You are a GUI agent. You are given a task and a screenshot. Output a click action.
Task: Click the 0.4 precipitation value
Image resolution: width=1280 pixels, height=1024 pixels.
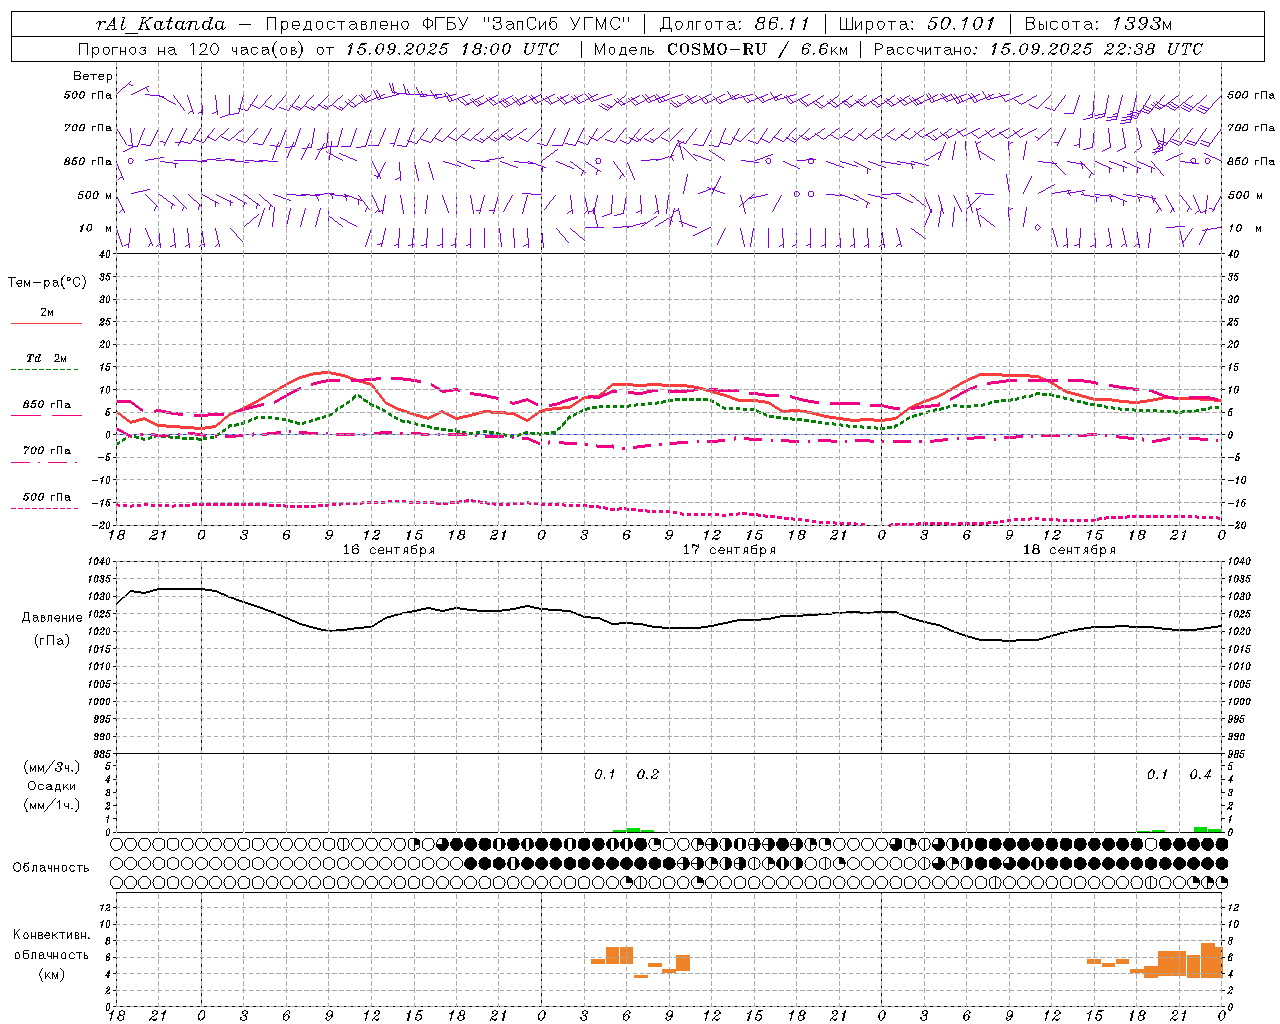pos(1200,774)
